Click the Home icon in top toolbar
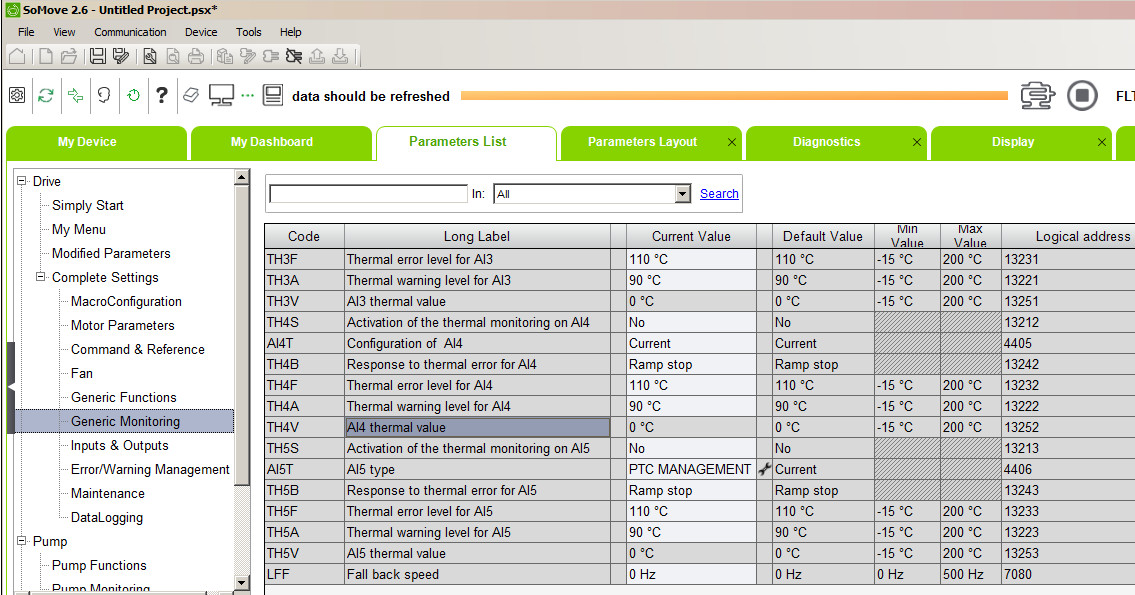Screen dimensions: 1135x595 pos(17,56)
